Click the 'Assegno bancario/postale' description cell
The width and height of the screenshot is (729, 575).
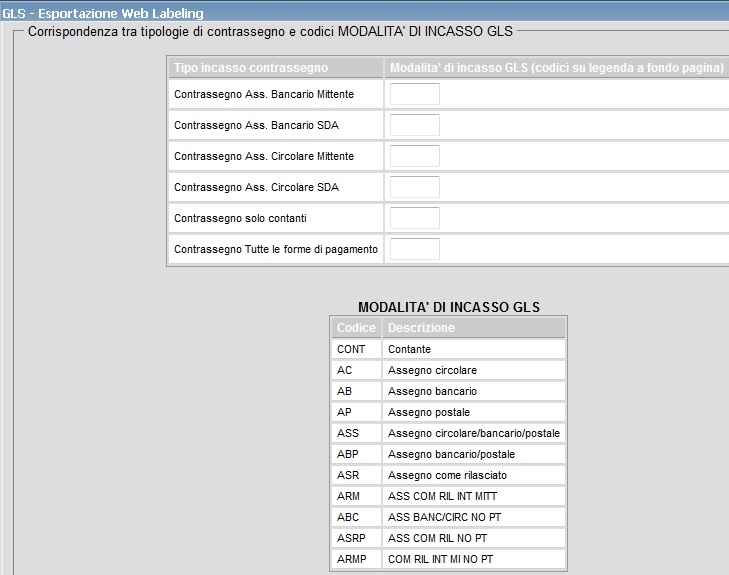[x=474, y=454]
